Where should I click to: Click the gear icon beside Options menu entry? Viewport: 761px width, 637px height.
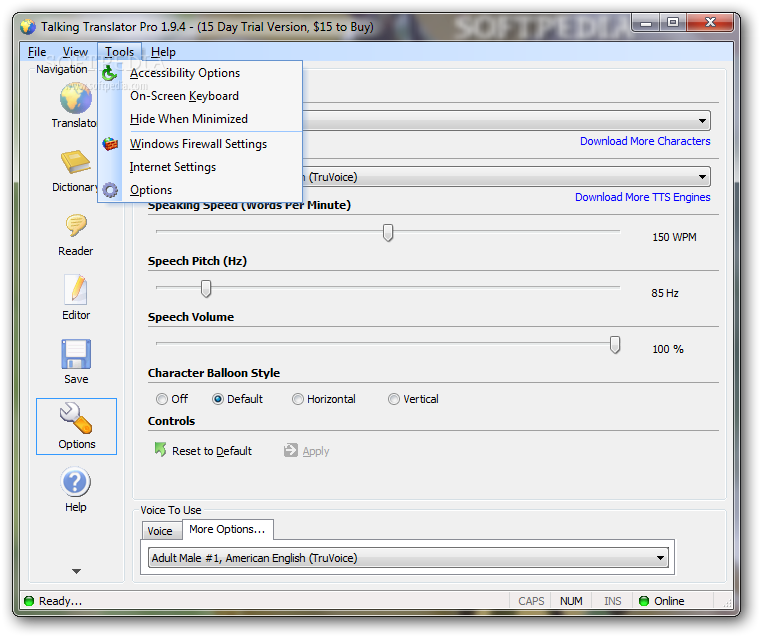point(110,190)
